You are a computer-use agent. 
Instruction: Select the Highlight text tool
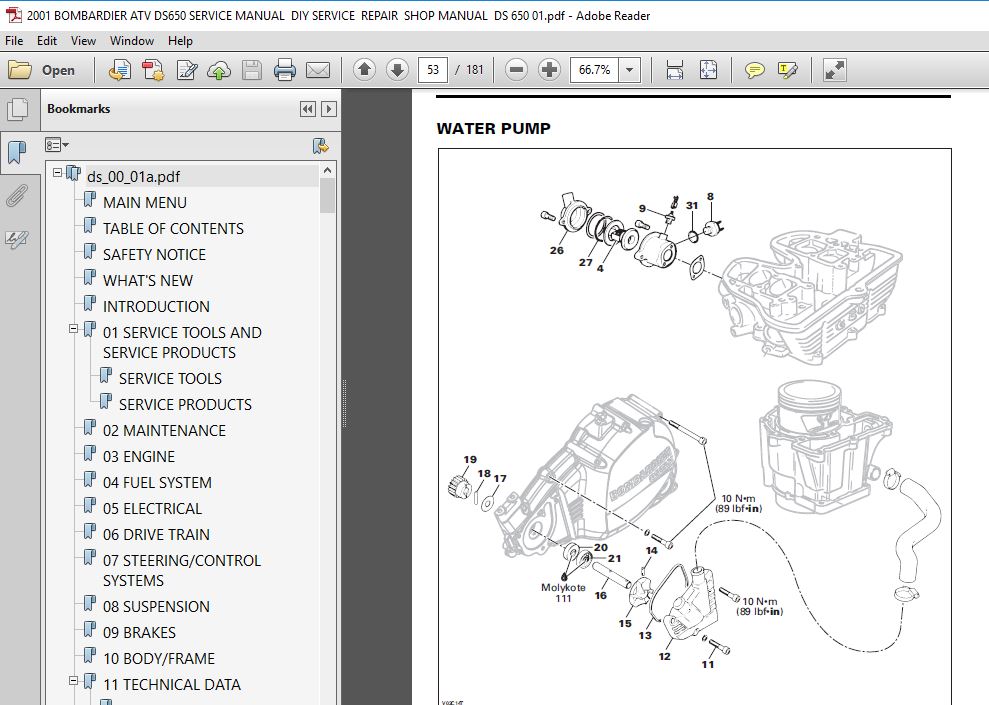[787, 70]
